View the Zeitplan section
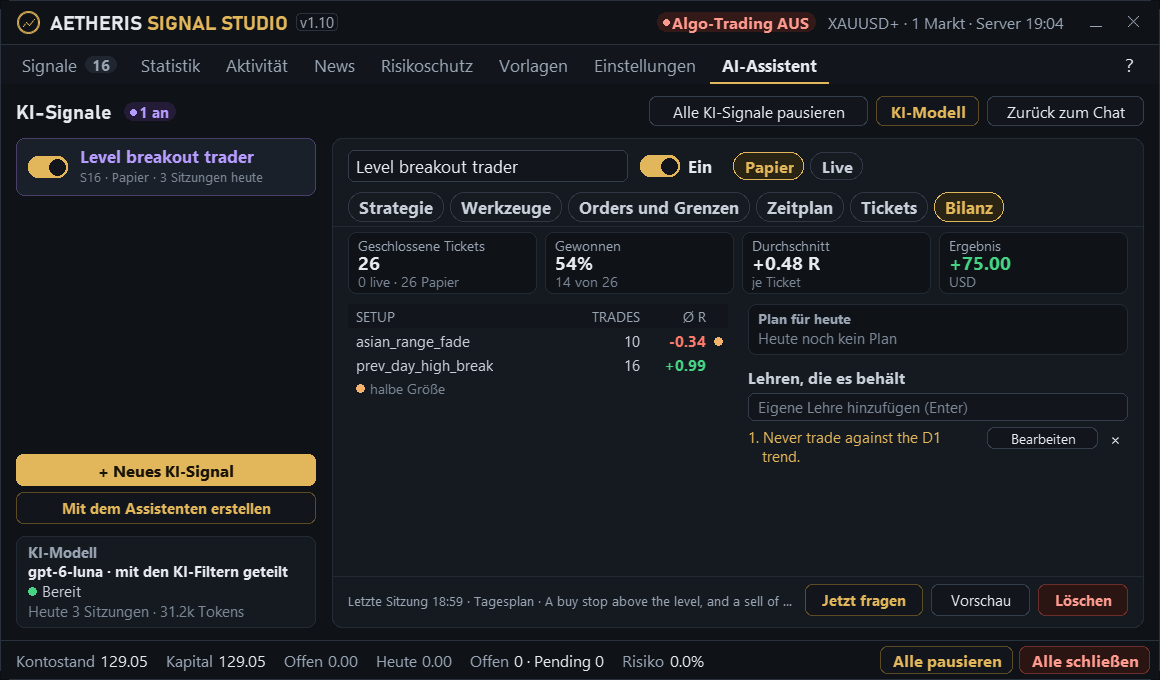 (x=800, y=208)
